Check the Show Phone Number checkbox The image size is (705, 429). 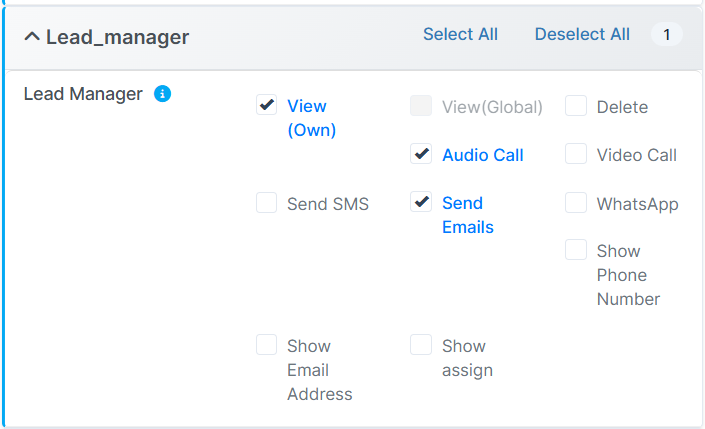click(575, 250)
